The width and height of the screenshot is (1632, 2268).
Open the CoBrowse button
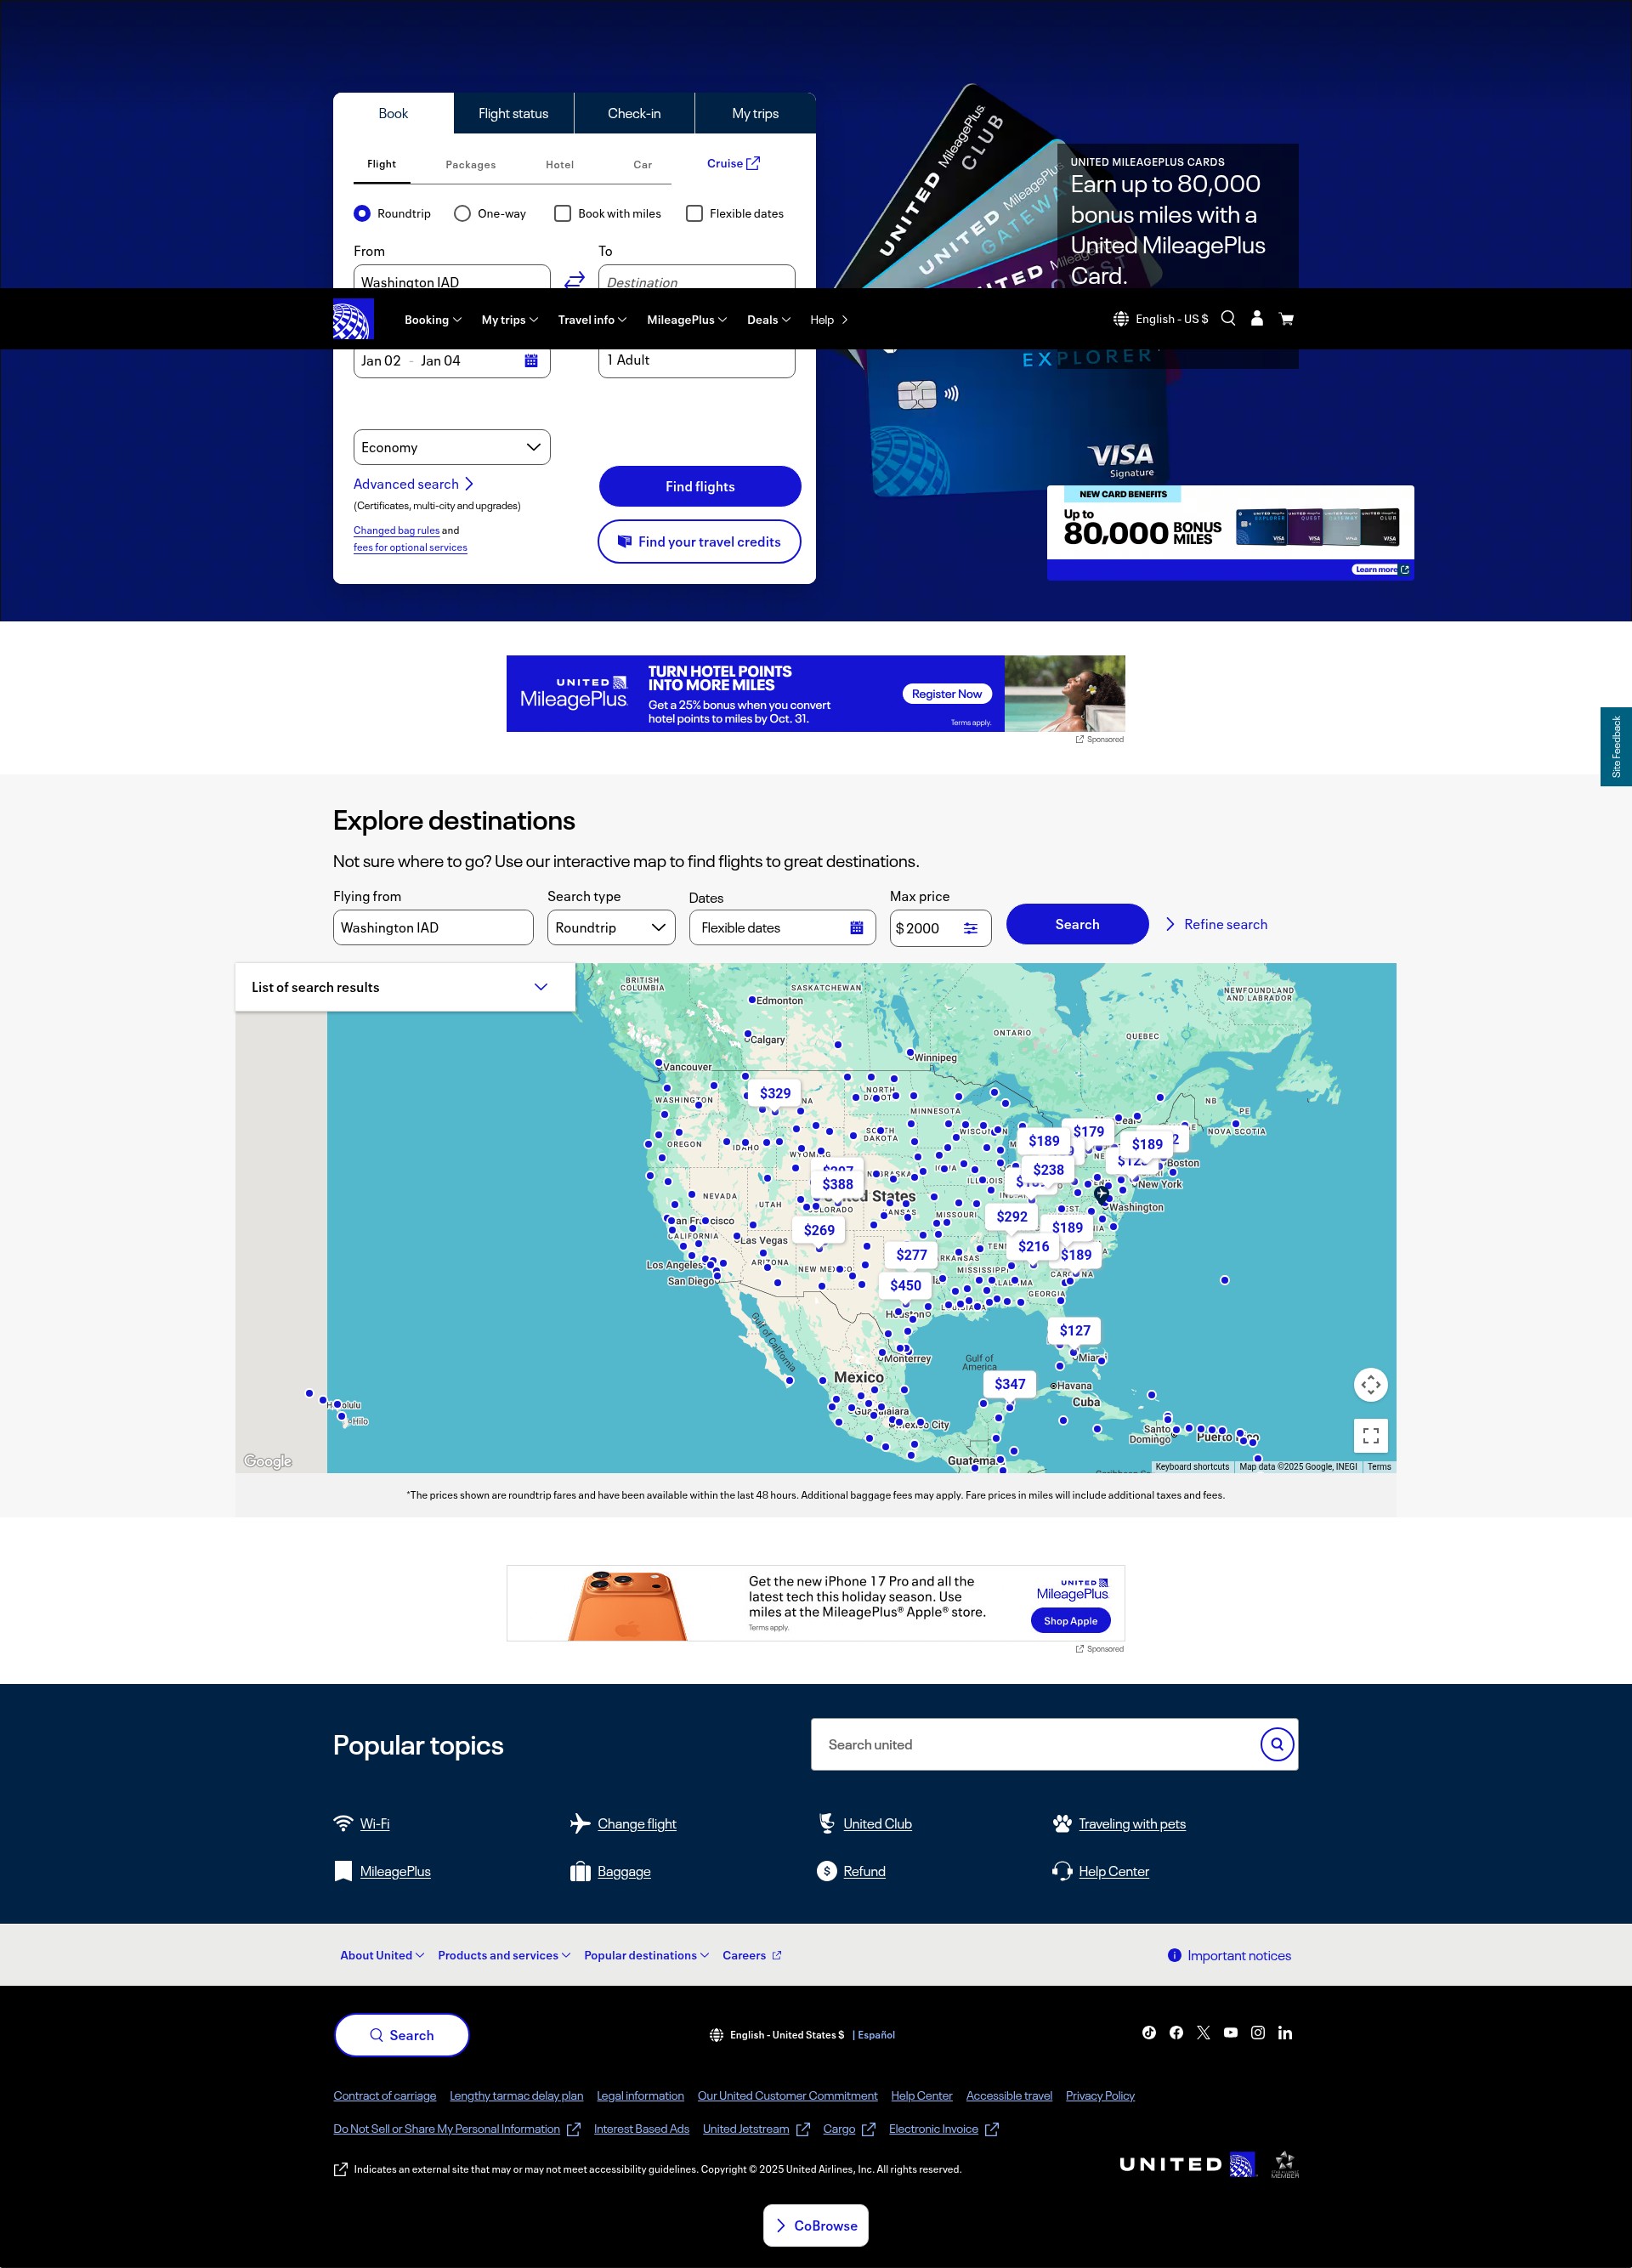coord(816,2225)
